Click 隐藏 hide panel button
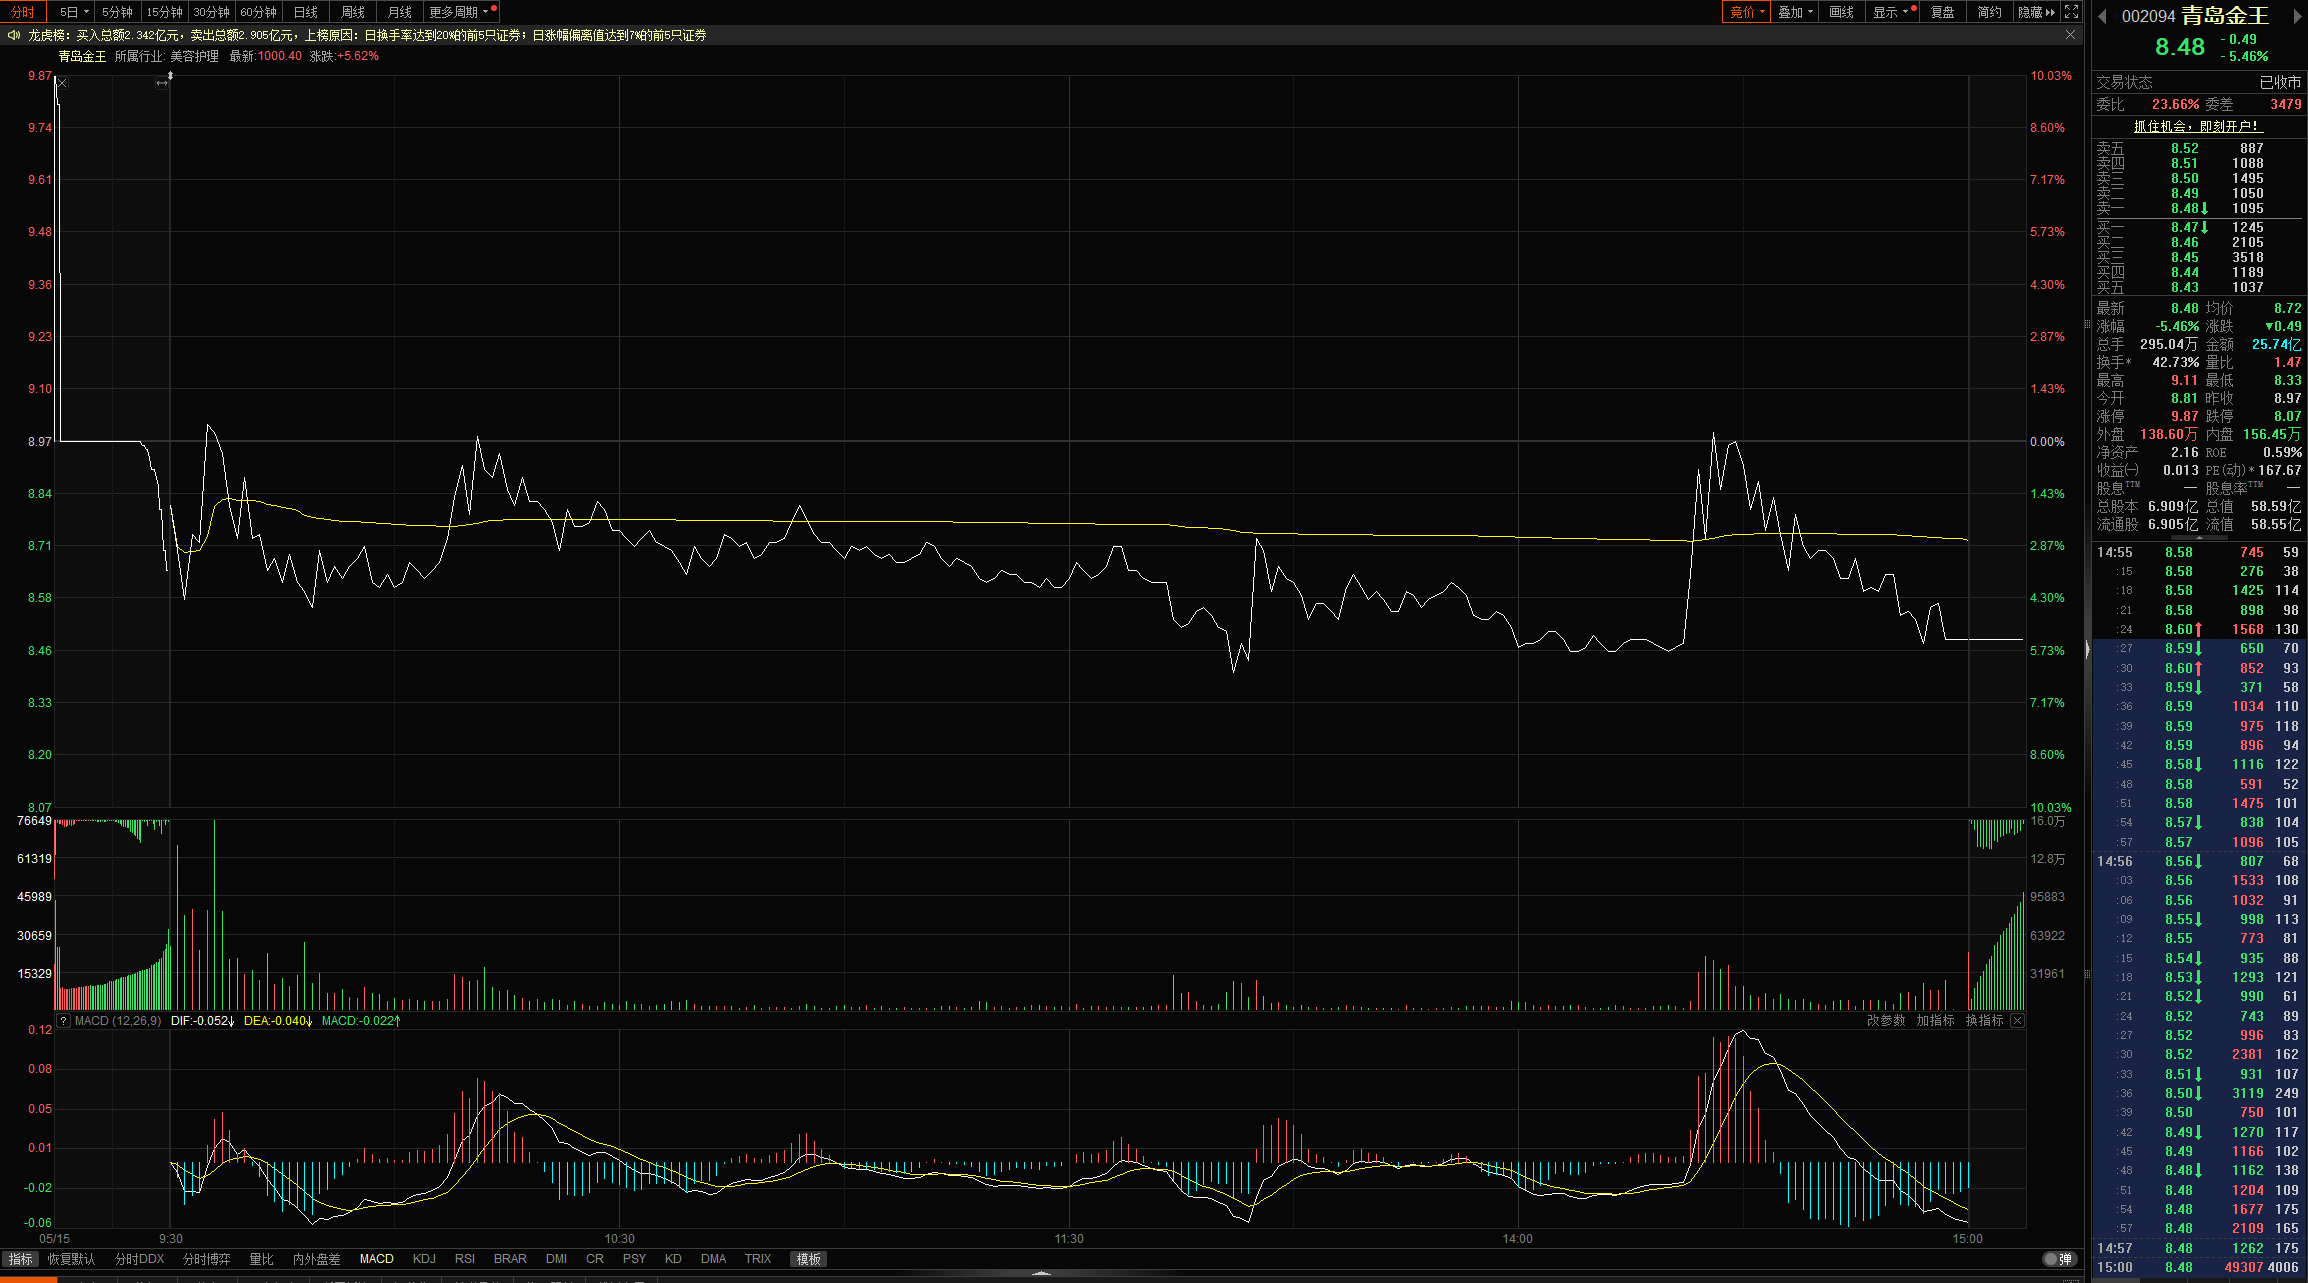The image size is (2308, 1283). [x=2036, y=12]
